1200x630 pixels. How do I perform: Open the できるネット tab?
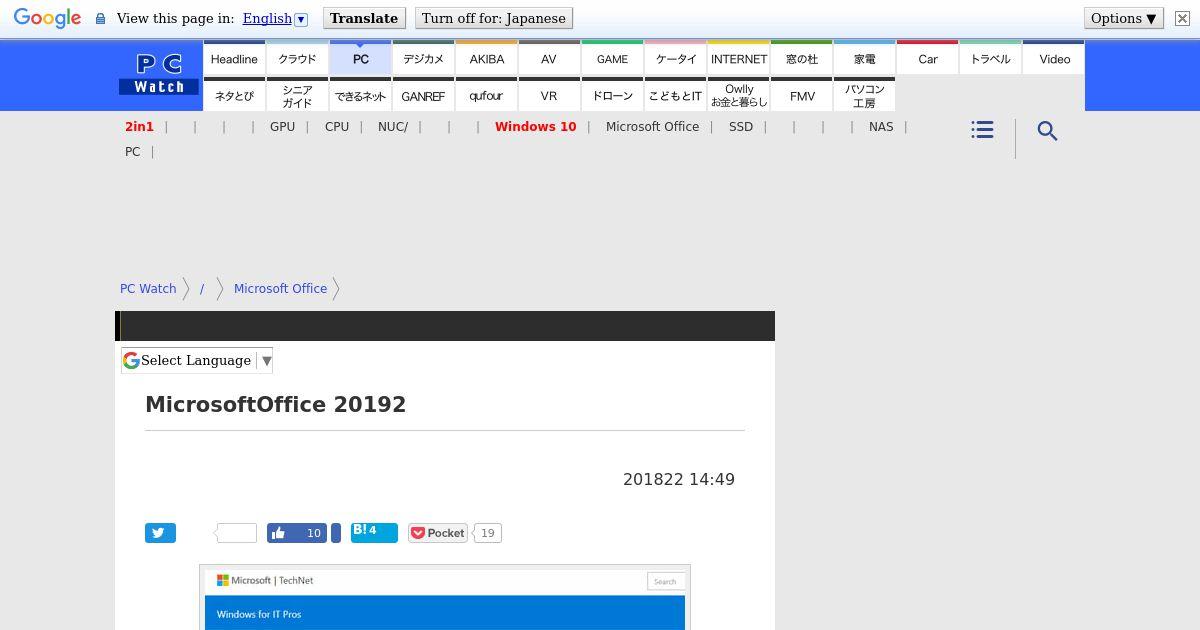click(361, 95)
